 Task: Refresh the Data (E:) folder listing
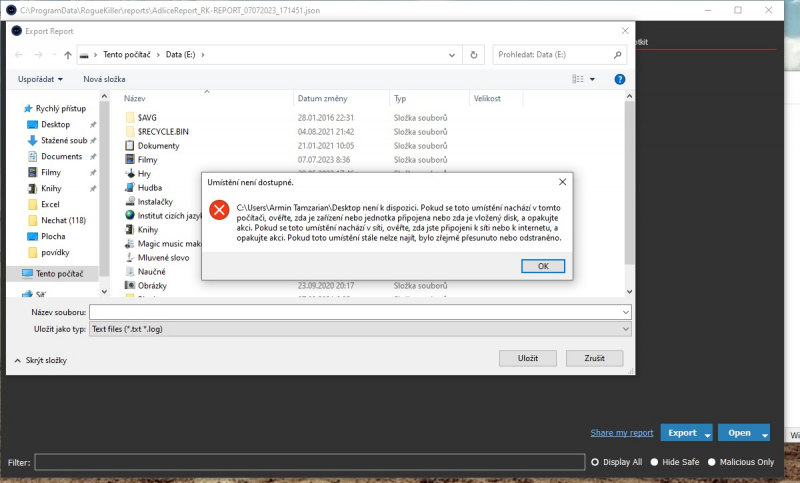[473, 55]
